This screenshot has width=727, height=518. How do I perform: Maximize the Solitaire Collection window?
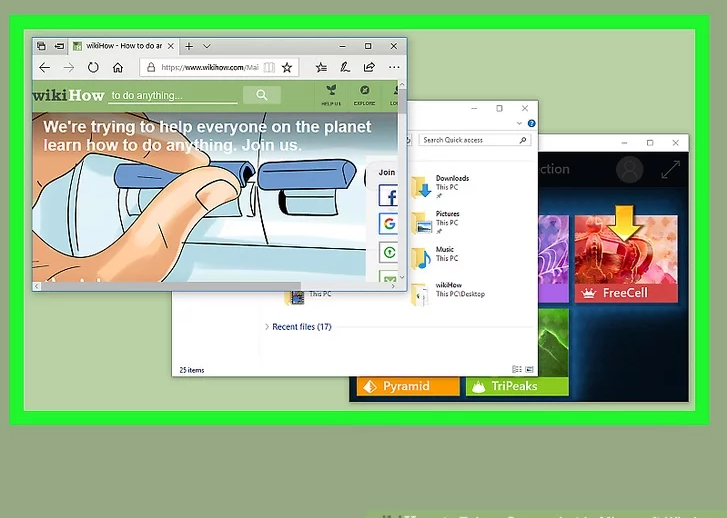pyautogui.click(x=650, y=143)
